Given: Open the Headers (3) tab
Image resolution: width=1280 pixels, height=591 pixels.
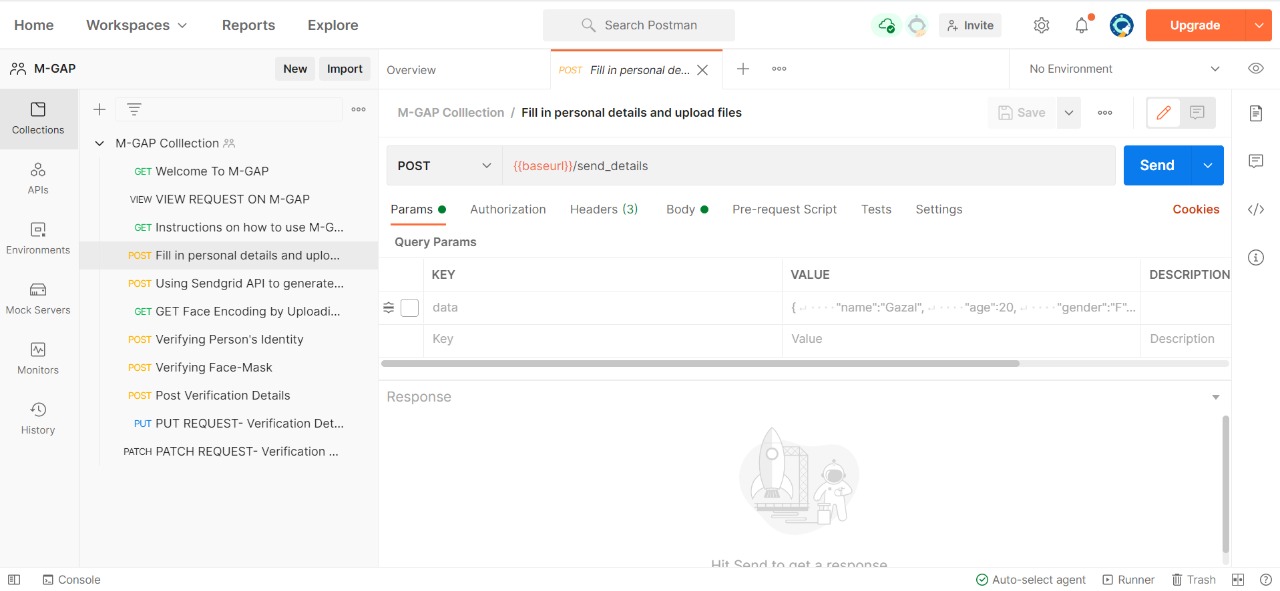Looking at the screenshot, I should tap(604, 209).
